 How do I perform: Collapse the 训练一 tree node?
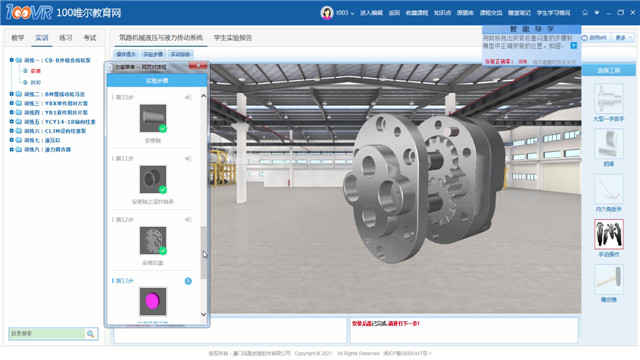pos(11,60)
